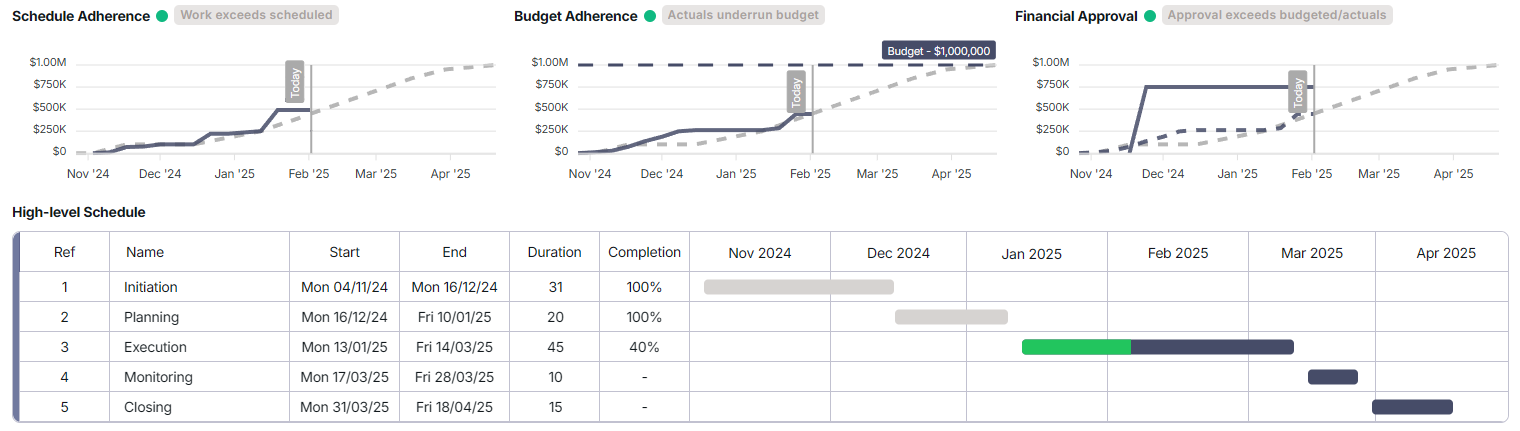Click the Today marker in Financial Approval chart

[x=1298, y=90]
